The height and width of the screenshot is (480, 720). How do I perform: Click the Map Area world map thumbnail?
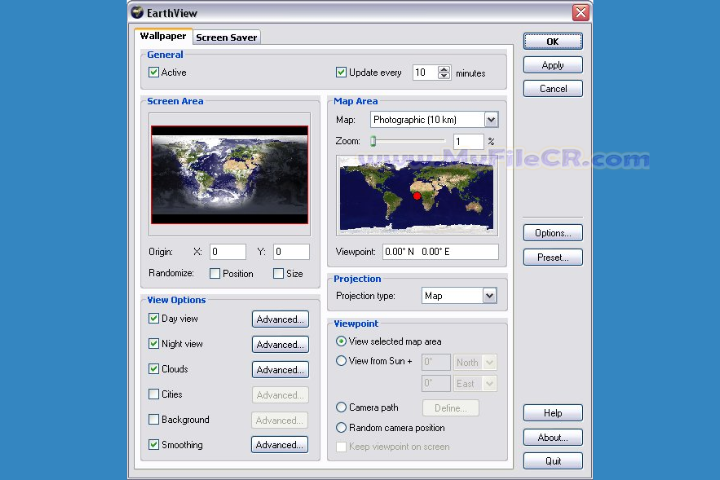[416, 197]
